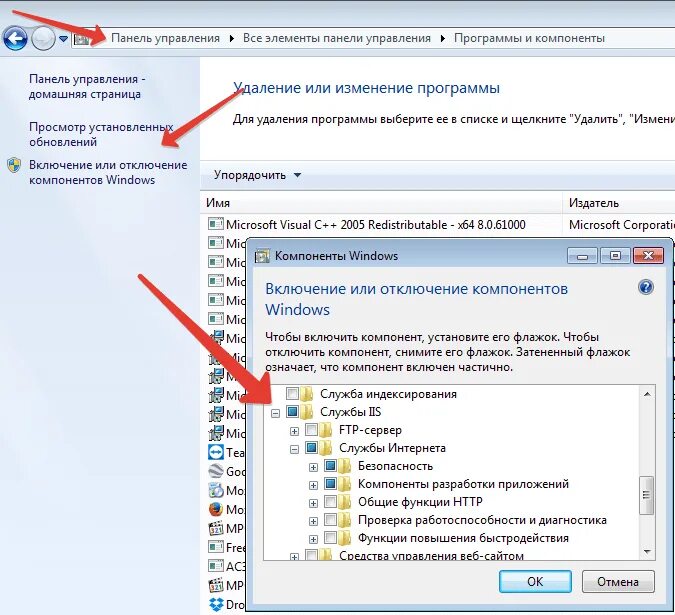The image size is (675, 615).
Task: Click the components list scrollbar thumb
Action: (x=647, y=495)
